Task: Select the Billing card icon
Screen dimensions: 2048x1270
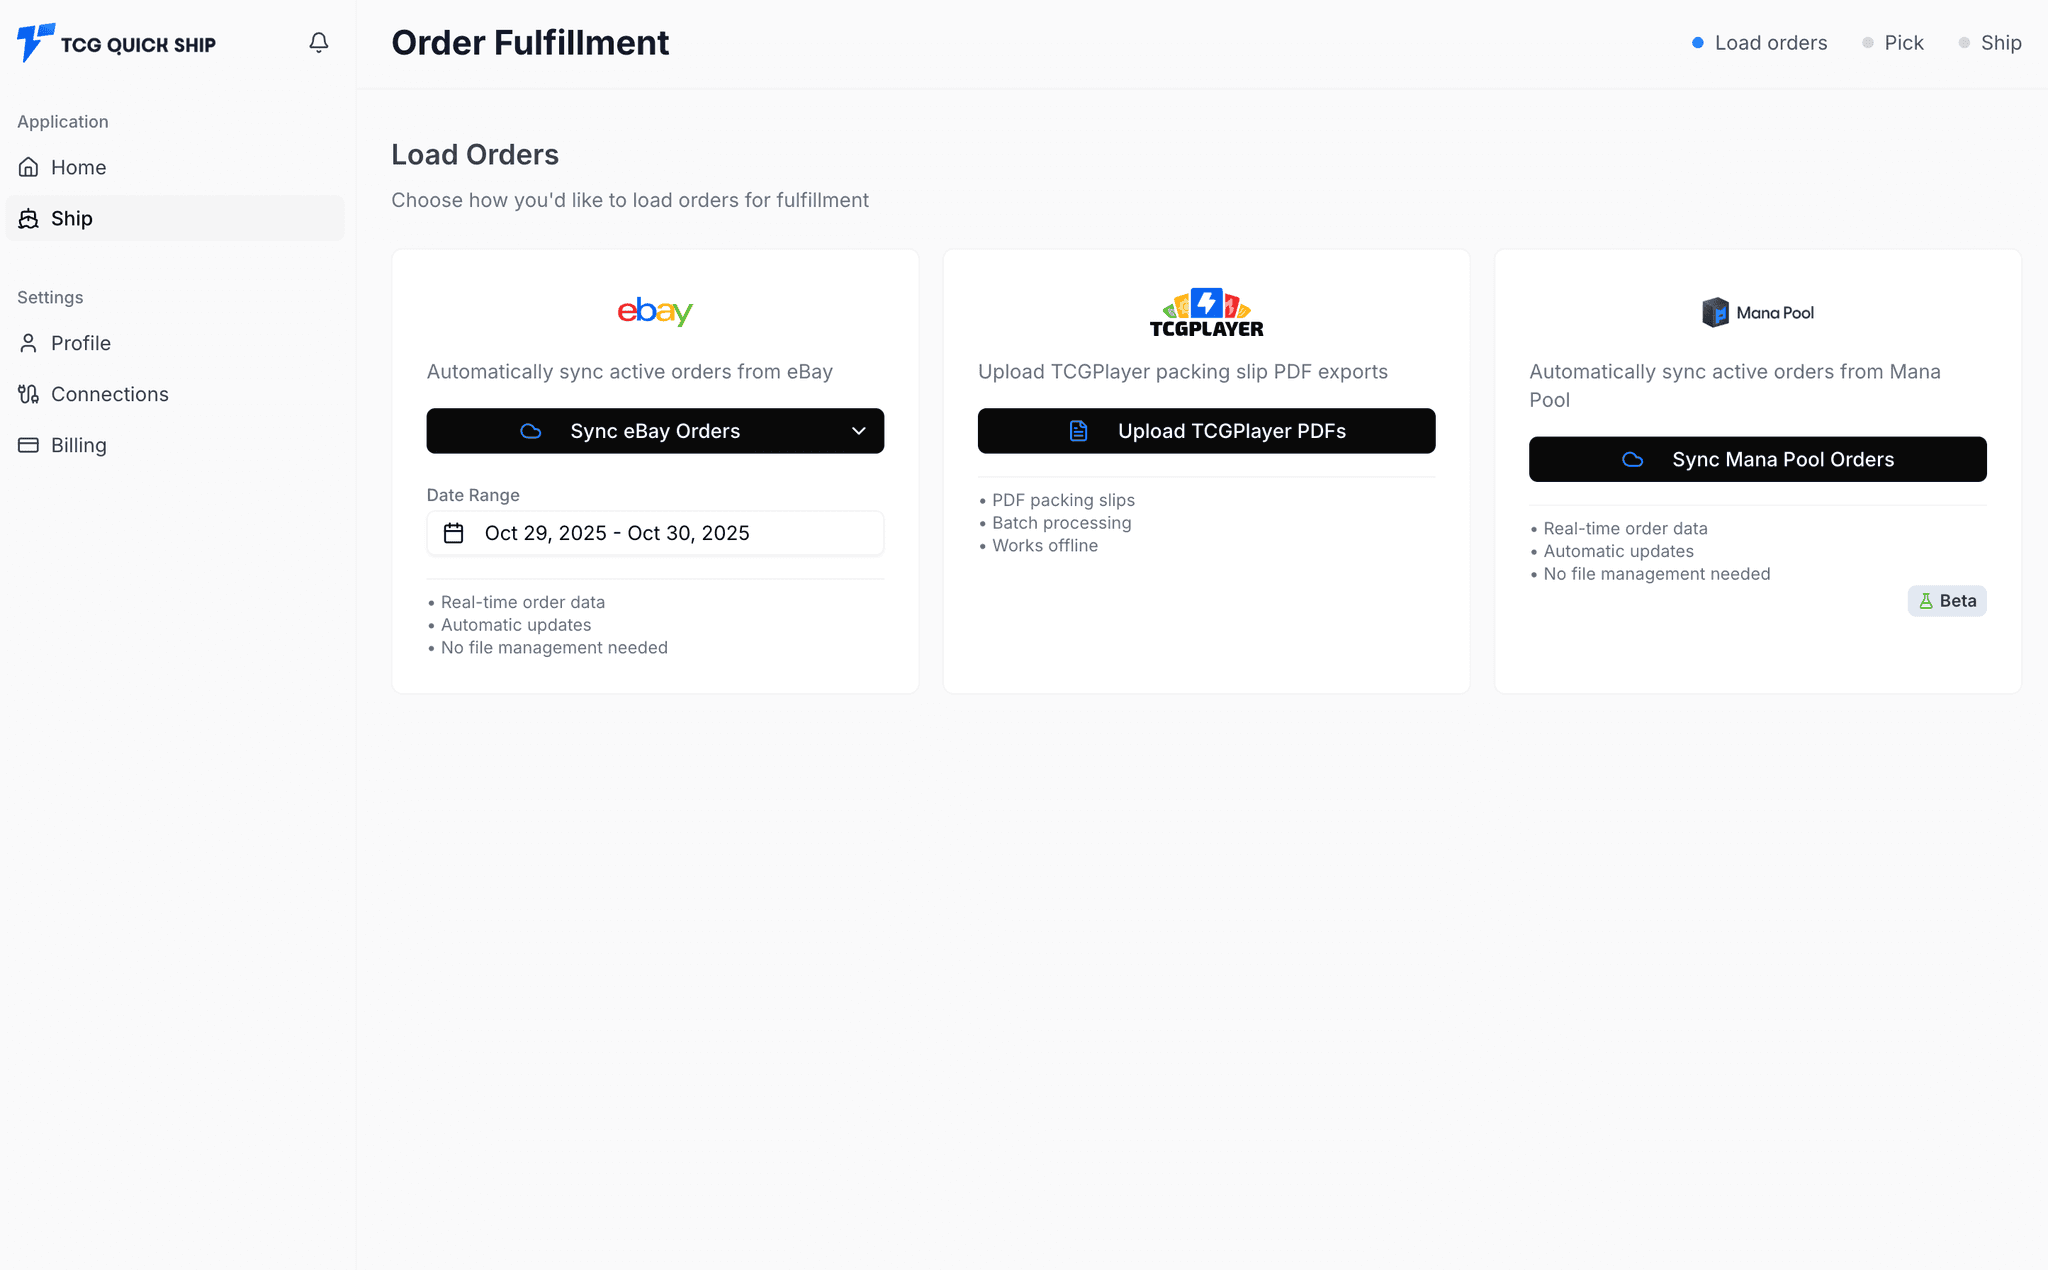Action: pos(28,444)
